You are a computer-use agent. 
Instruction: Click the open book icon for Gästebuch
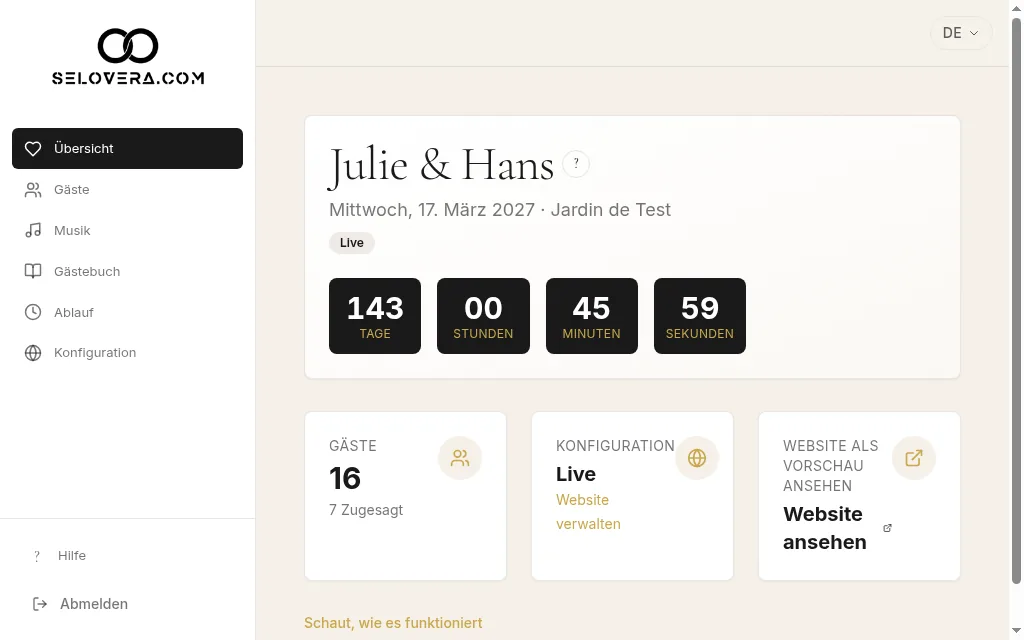point(33,272)
